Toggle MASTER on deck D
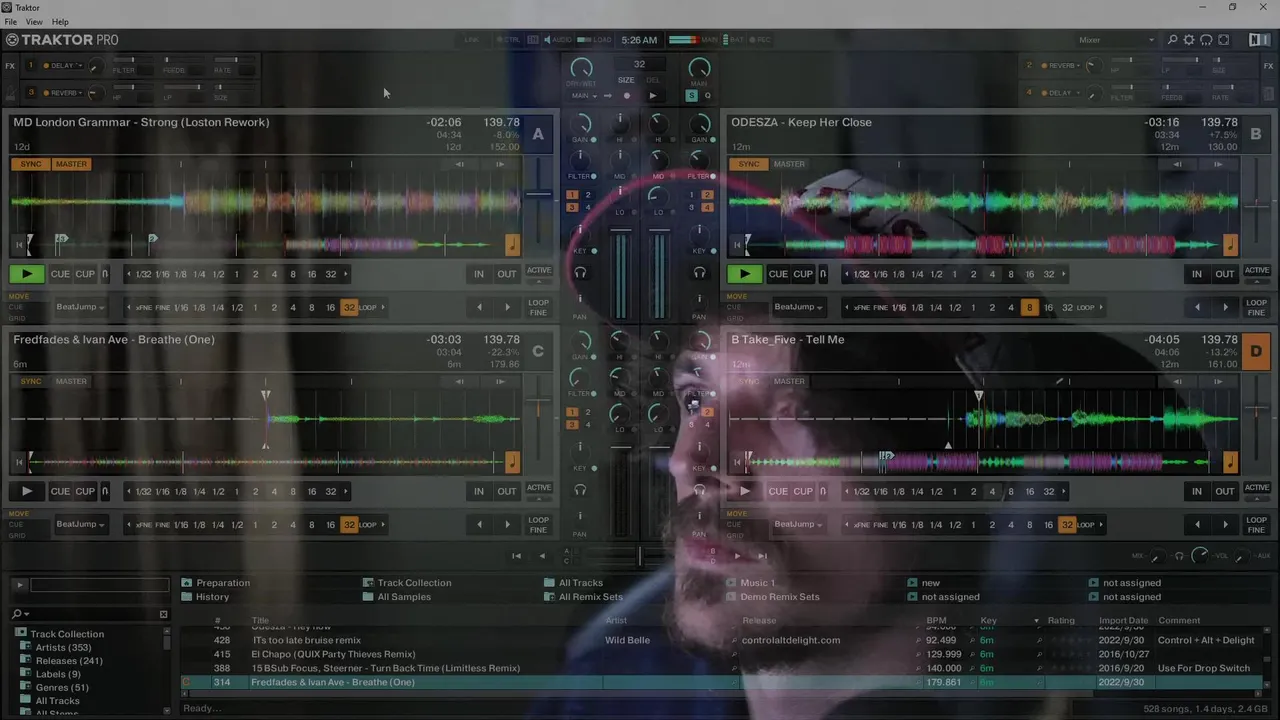This screenshot has width=1280, height=720. click(789, 381)
